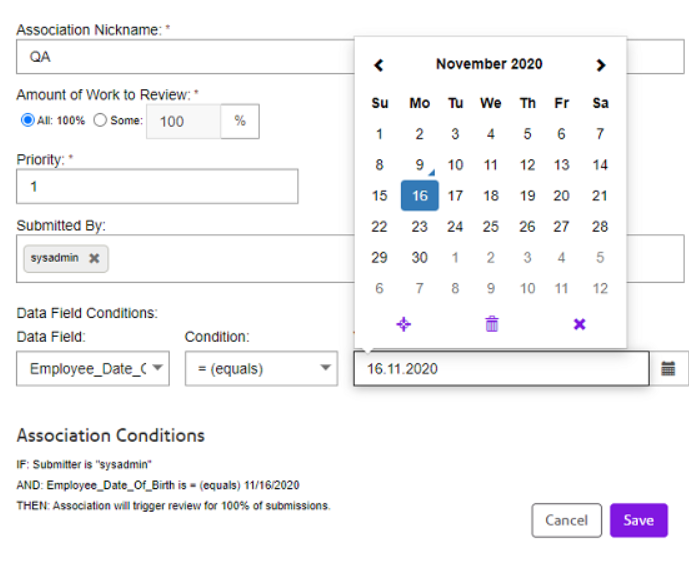Image resolution: width=689 pixels, height=566 pixels.
Task: Open the = (equals) Condition dropdown
Action: coord(261,368)
